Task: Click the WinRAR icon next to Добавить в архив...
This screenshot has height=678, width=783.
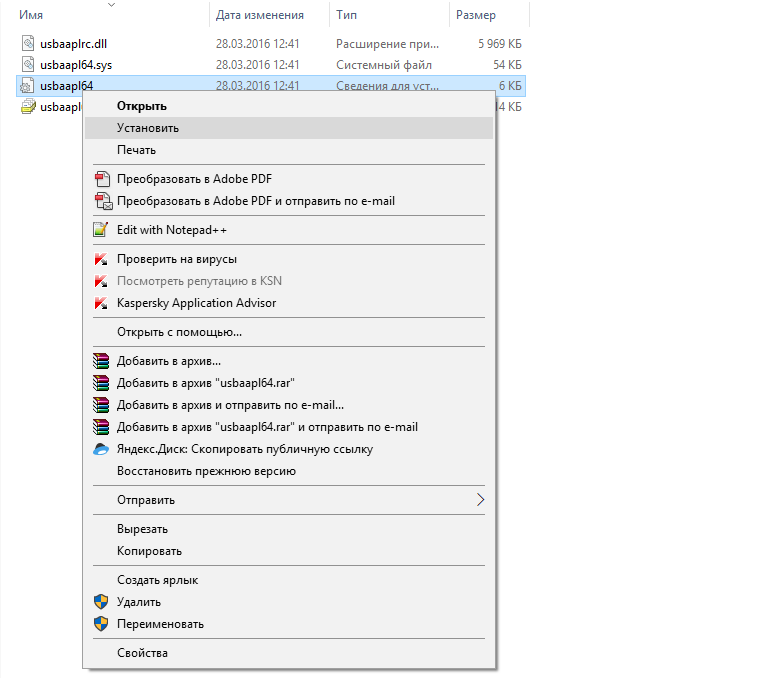Action: pos(100,361)
